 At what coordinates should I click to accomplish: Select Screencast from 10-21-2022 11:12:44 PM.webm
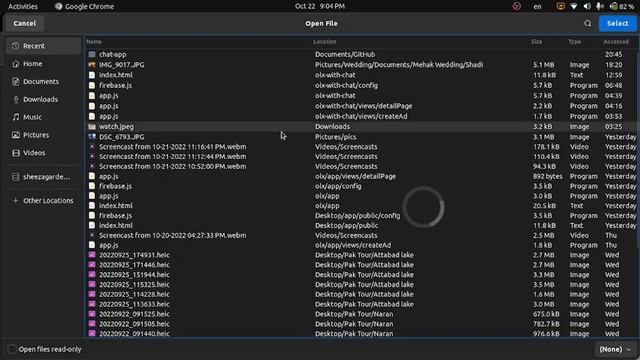coord(361,156)
